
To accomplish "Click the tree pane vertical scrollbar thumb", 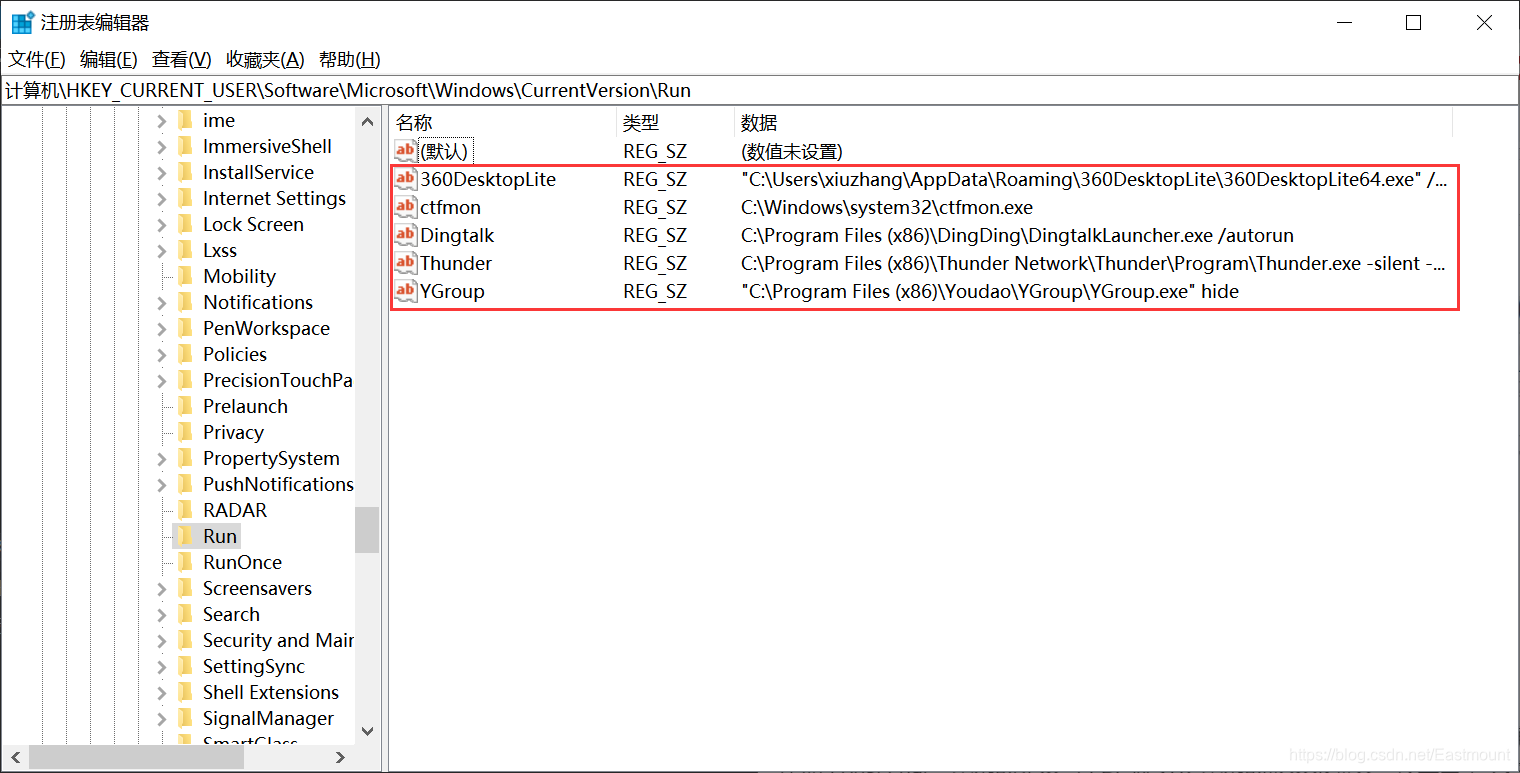I will 367,529.
